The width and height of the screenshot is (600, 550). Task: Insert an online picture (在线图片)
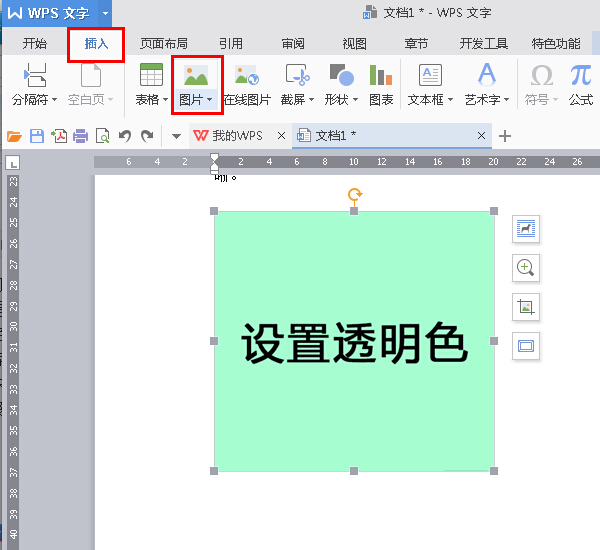pyautogui.click(x=247, y=85)
